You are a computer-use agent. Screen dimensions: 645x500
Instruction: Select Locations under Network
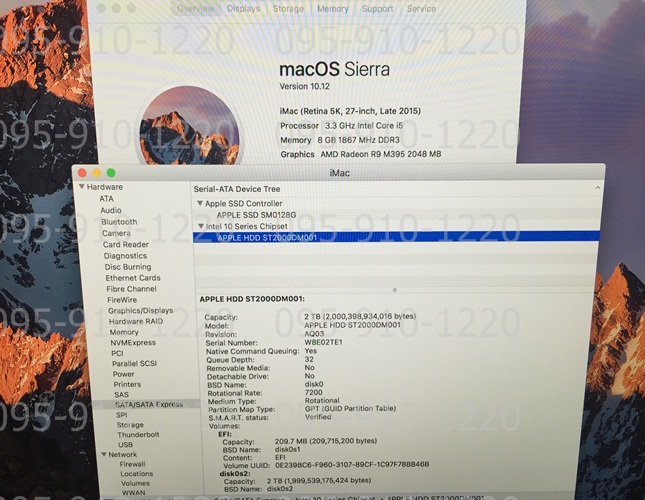tap(137, 474)
